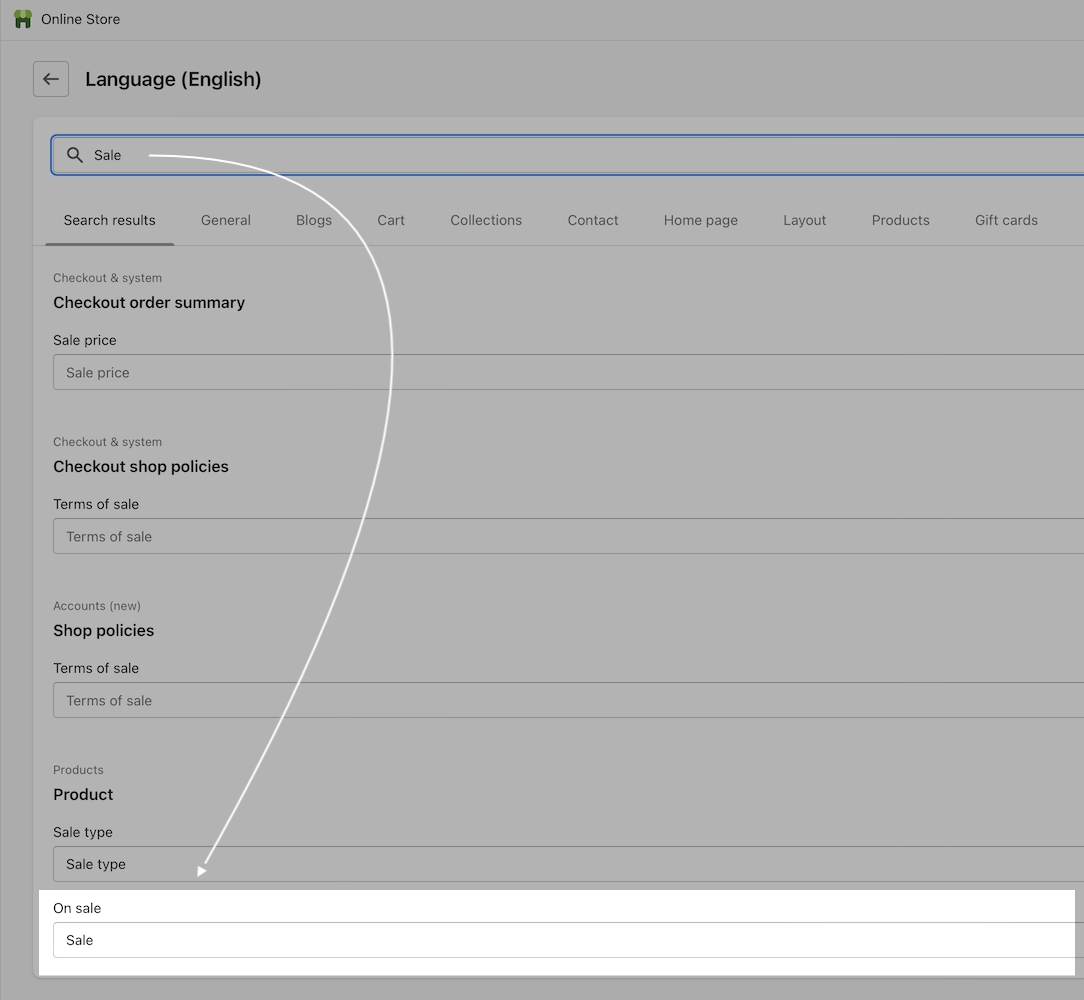The image size is (1084, 1000).
Task: Switch to the Search results tab
Action: coord(110,220)
